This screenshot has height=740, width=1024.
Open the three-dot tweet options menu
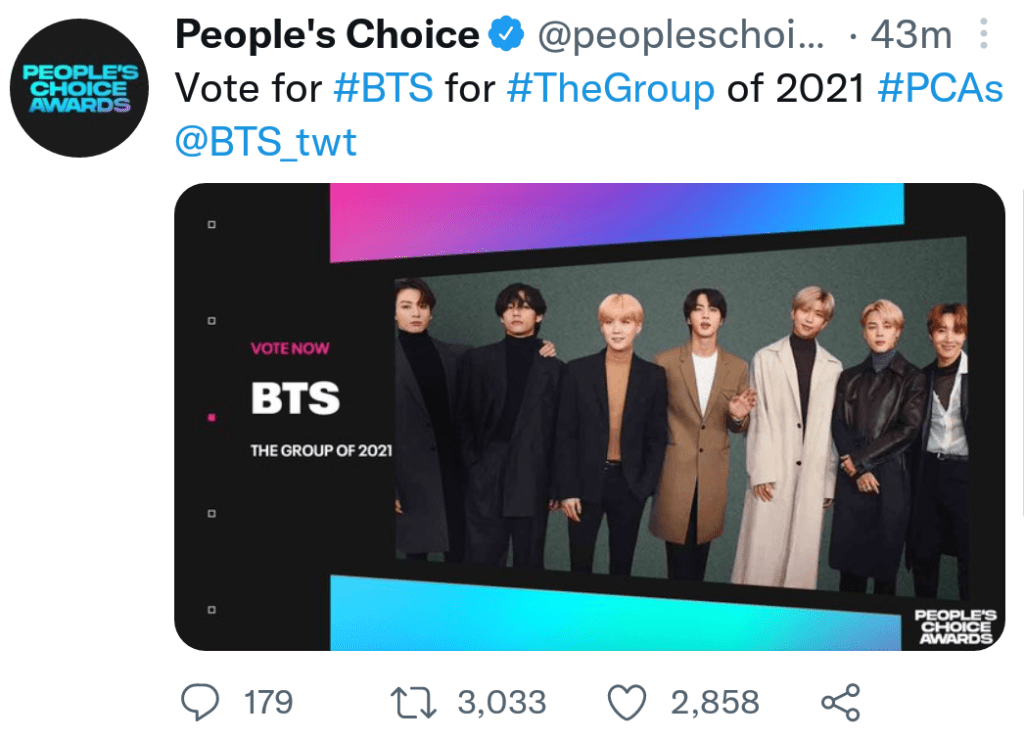click(x=984, y=37)
